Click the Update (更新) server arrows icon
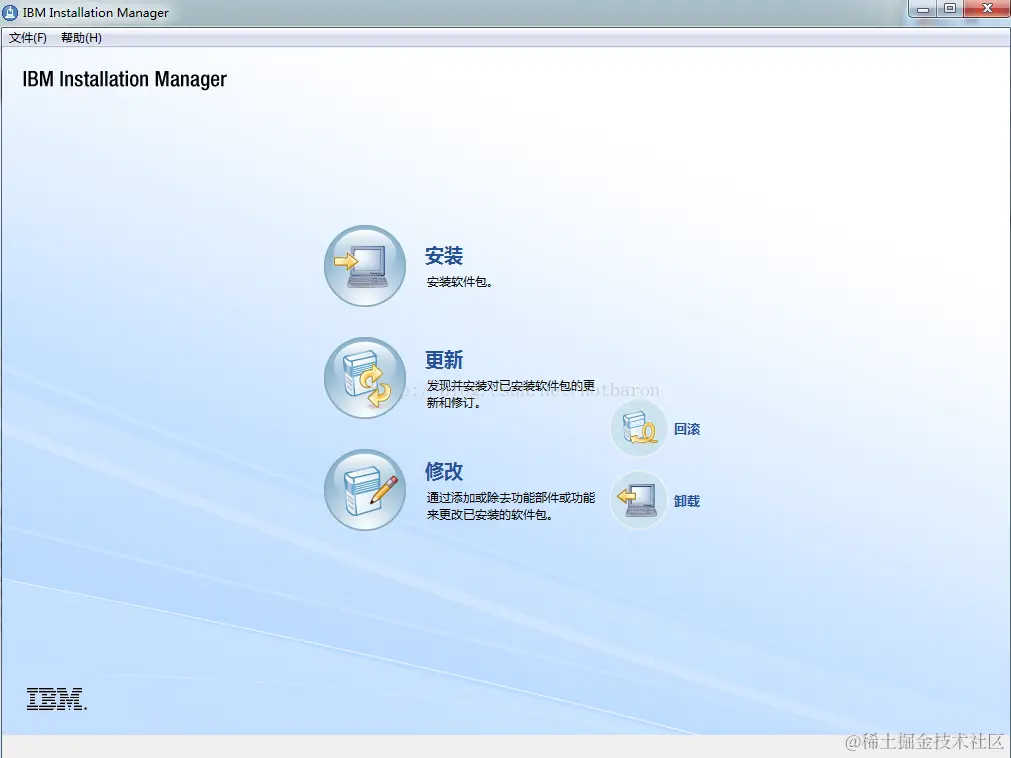 pyautogui.click(x=365, y=378)
